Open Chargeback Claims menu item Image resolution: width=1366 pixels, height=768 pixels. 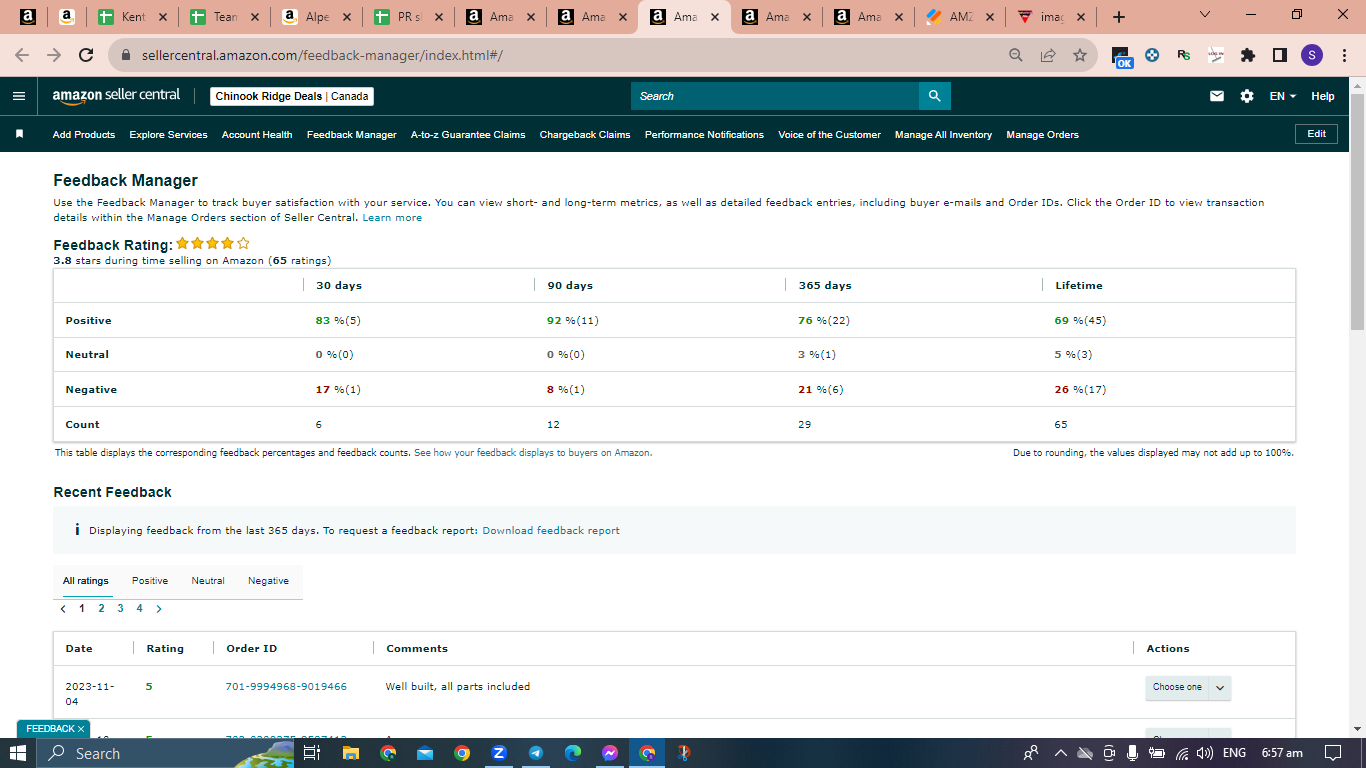tap(585, 134)
